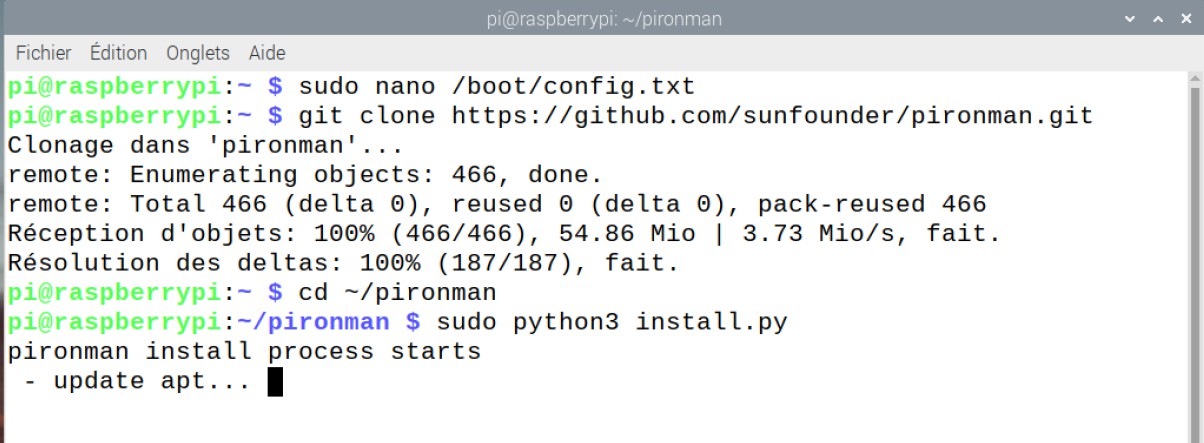Click install.py in the python3 command
The width and height of the screenshot is (1204, 443).
click(x=711, y=323)
